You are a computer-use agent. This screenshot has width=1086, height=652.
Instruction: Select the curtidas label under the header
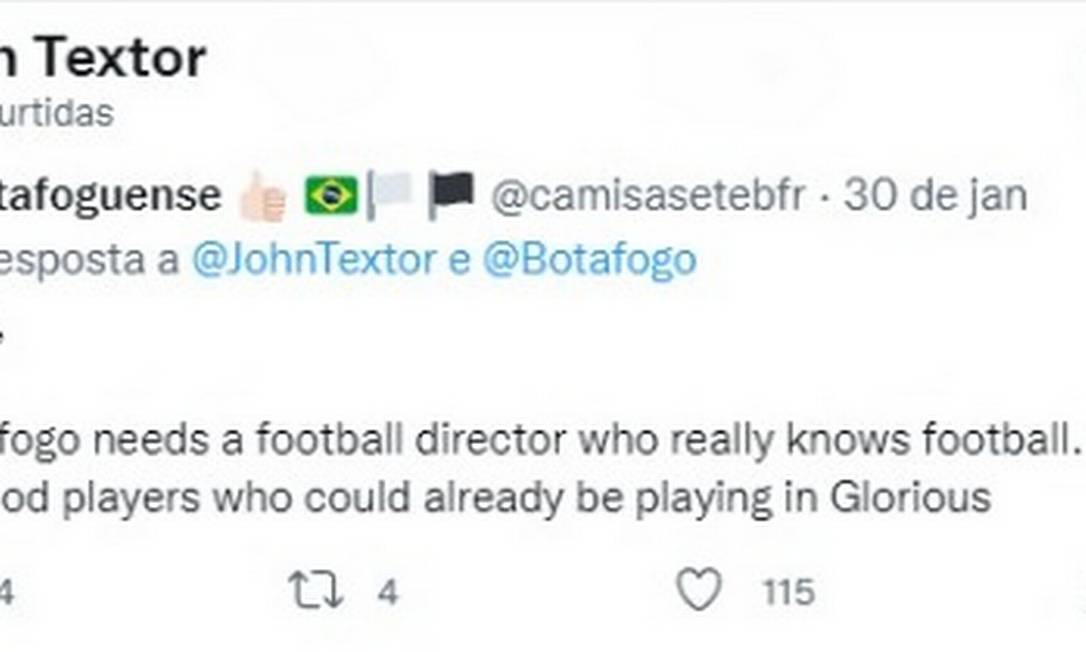[x=57, y=113]
